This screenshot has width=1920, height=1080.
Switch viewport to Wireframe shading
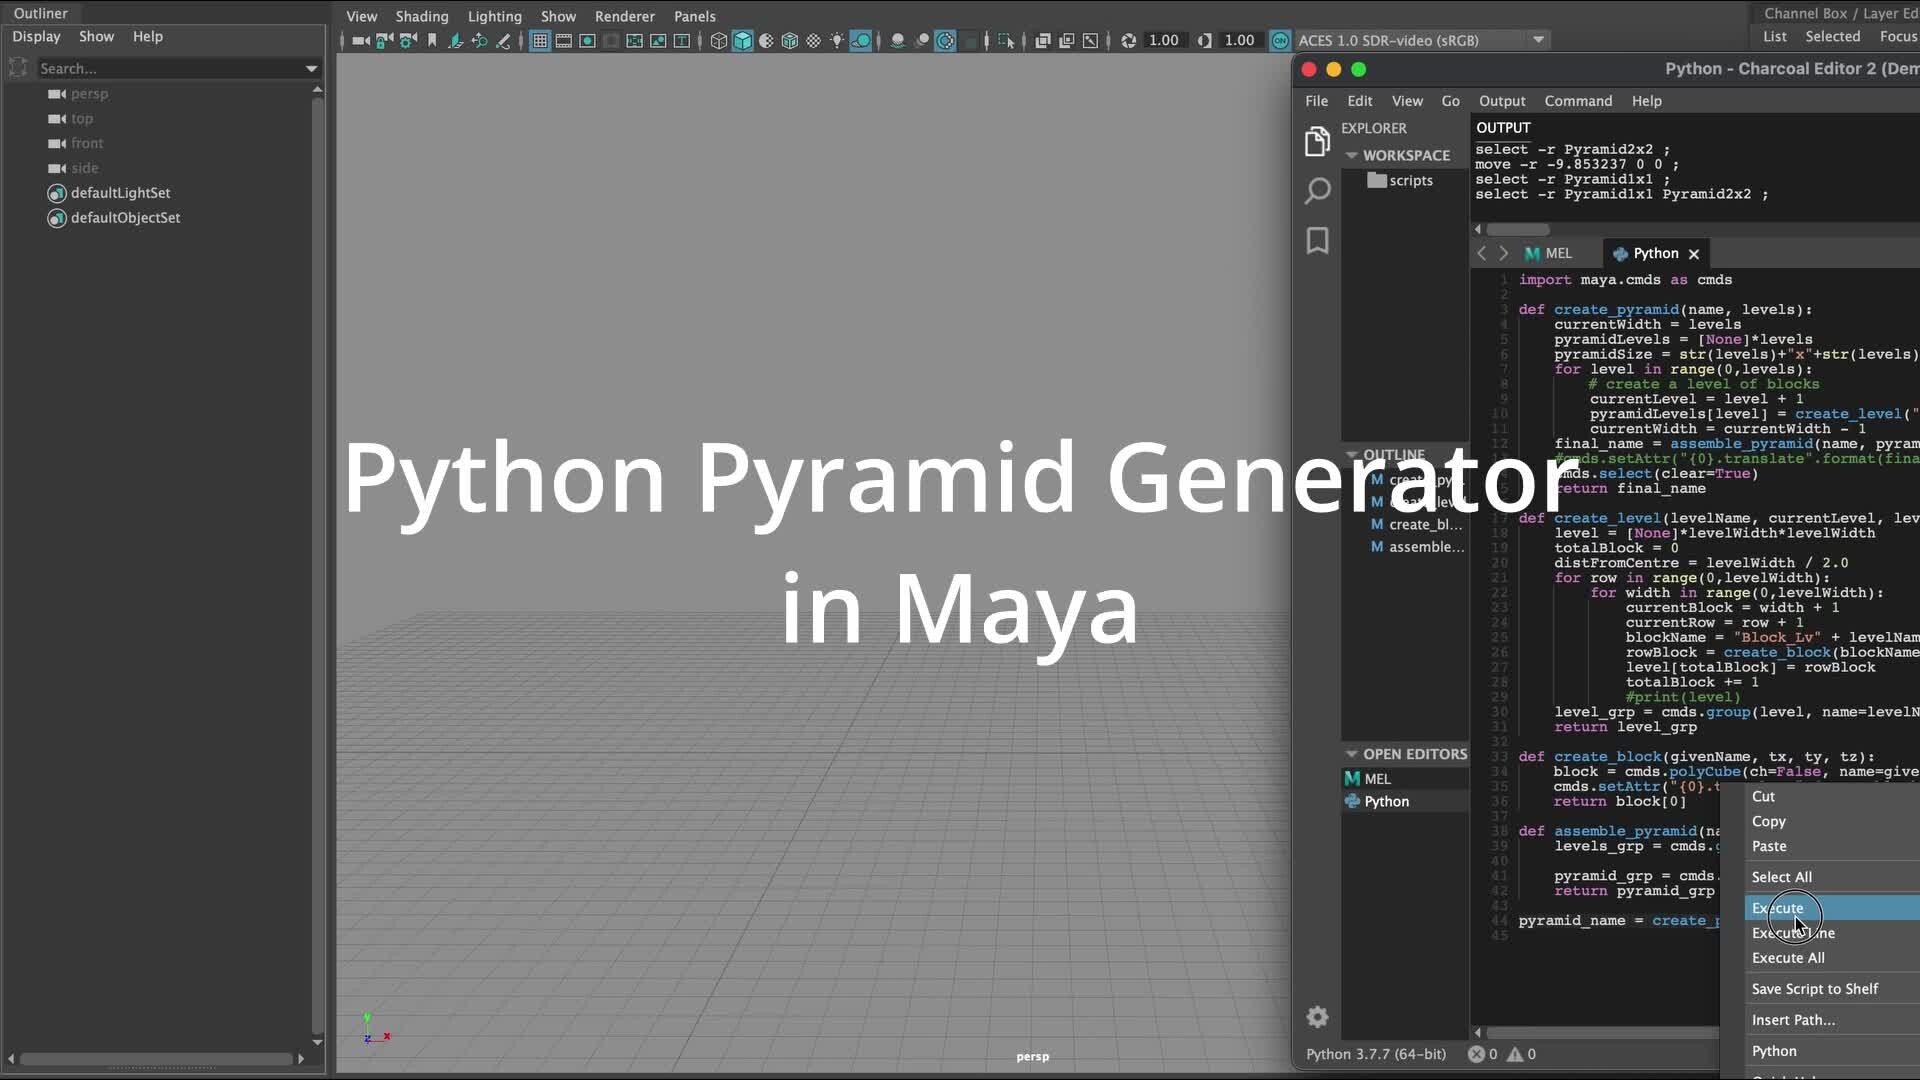coord(718,41)
